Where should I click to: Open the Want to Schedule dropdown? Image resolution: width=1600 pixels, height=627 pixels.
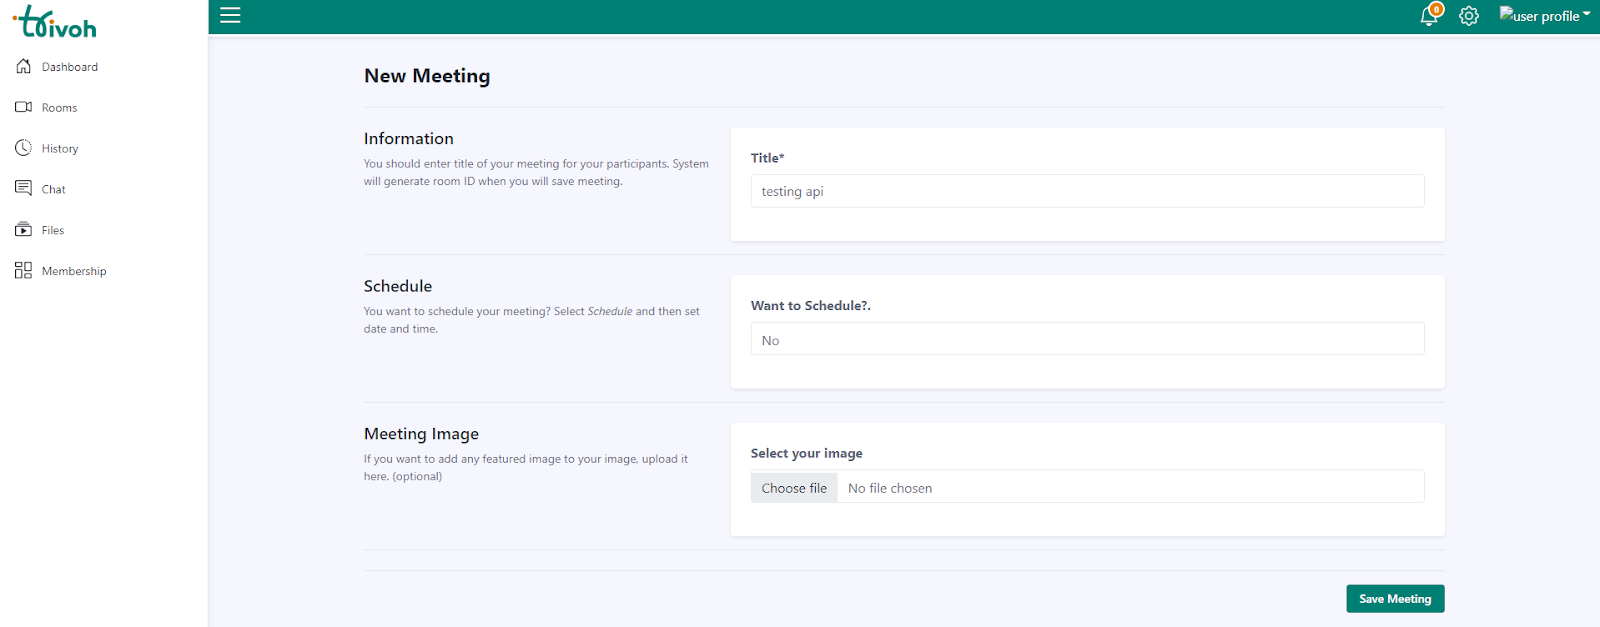[1087, 339]
